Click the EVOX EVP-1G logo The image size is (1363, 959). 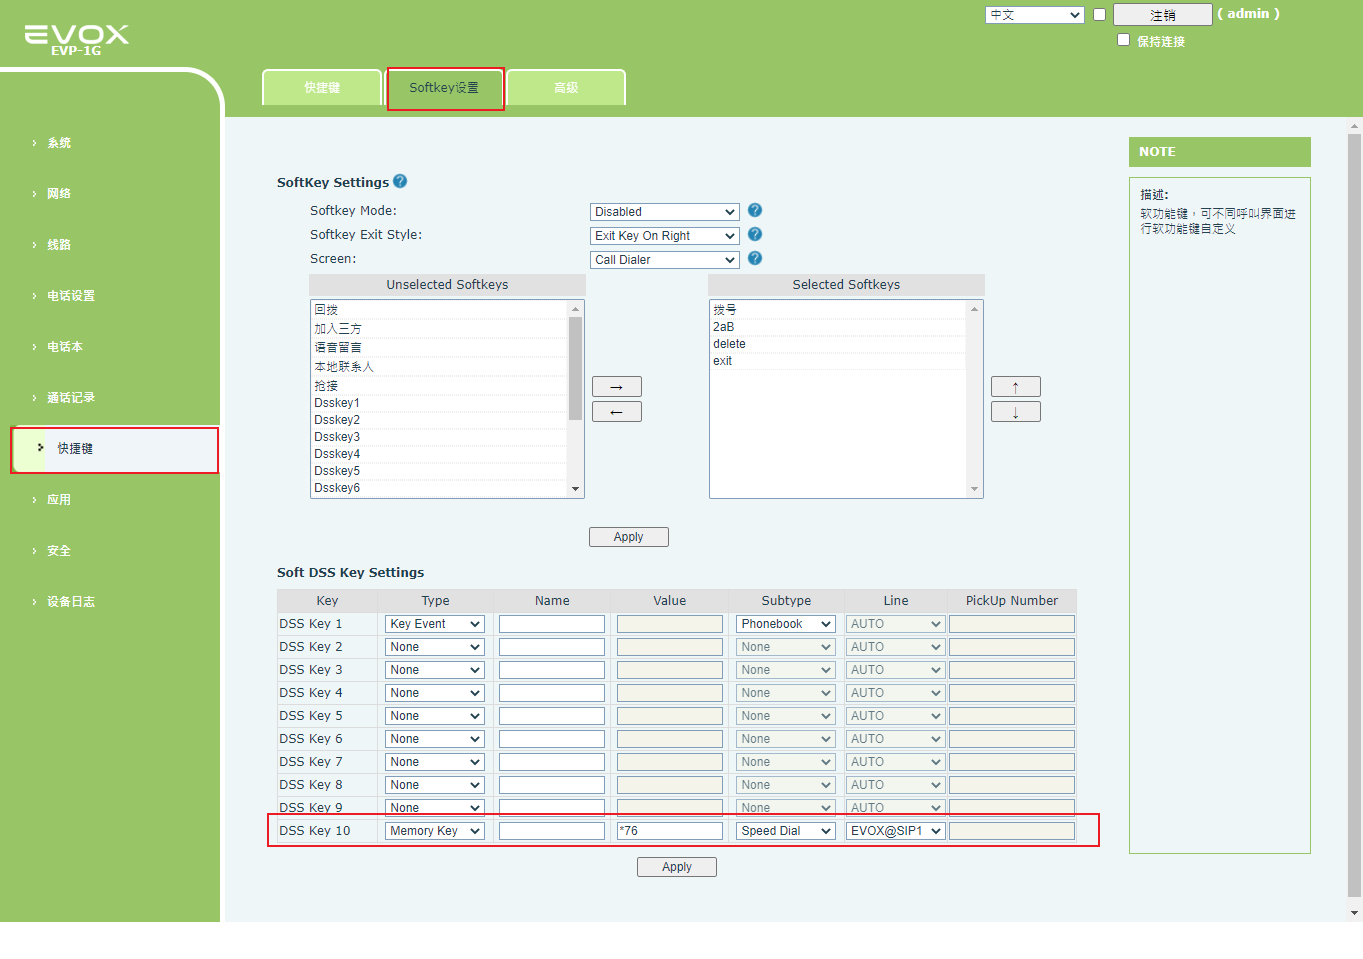click(x=77, y=39)
